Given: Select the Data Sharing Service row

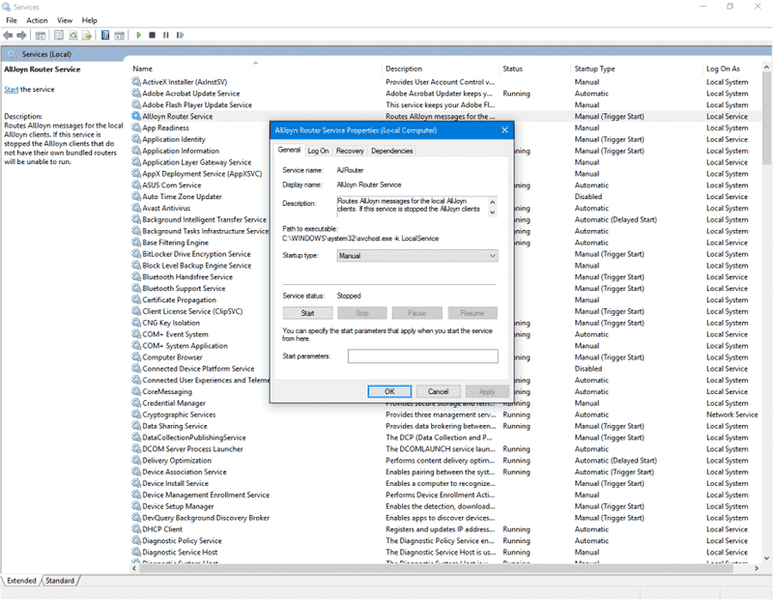Looking at the screenshot, I should (x=446, y=425).
